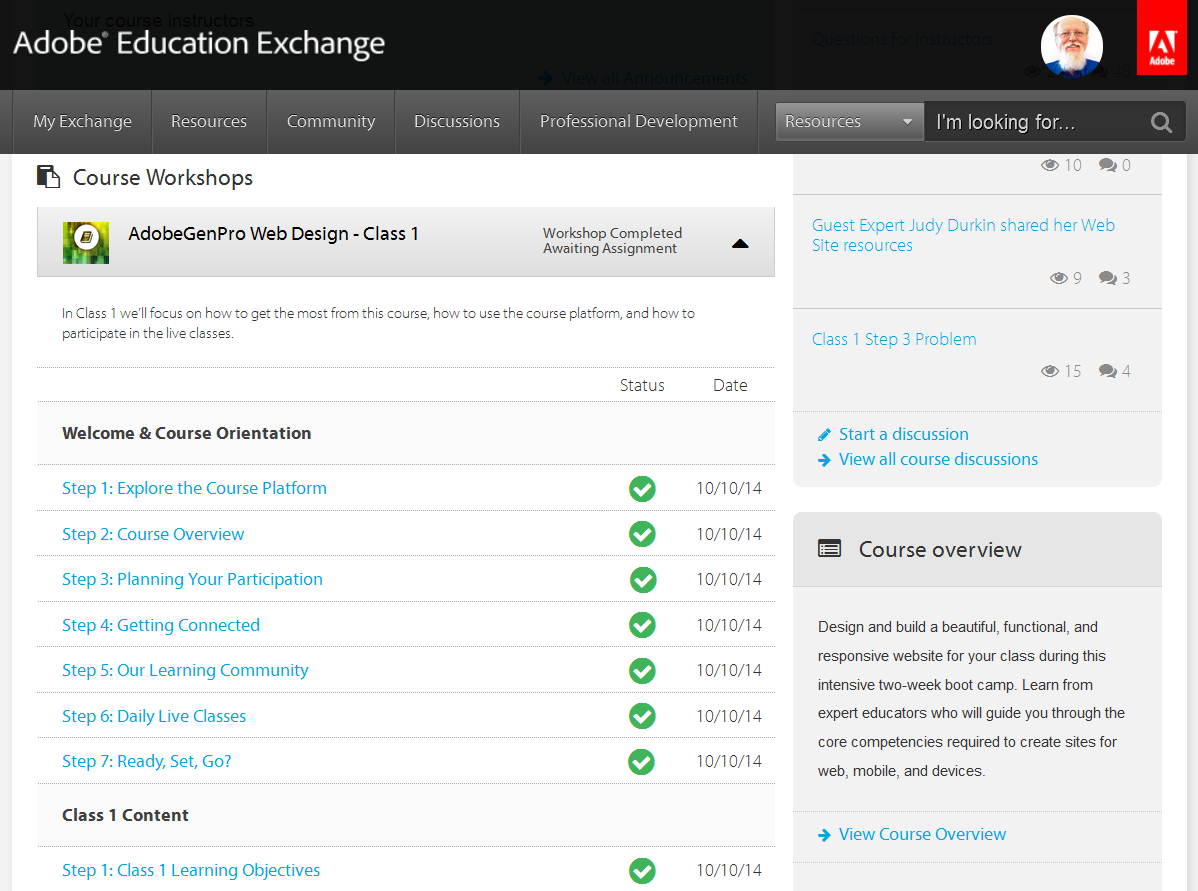1198x891 pixels.
Task: Click the Adobe Education Exchange site title
Action: (x=199, y=44)
